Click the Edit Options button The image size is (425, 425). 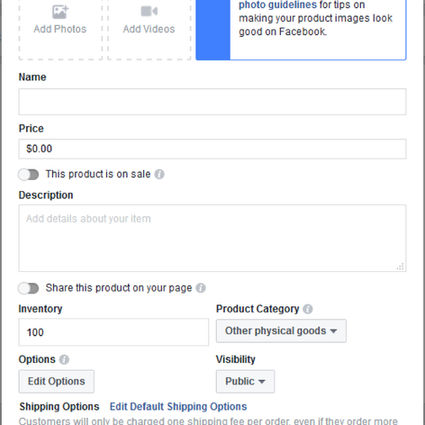point(56,381)
